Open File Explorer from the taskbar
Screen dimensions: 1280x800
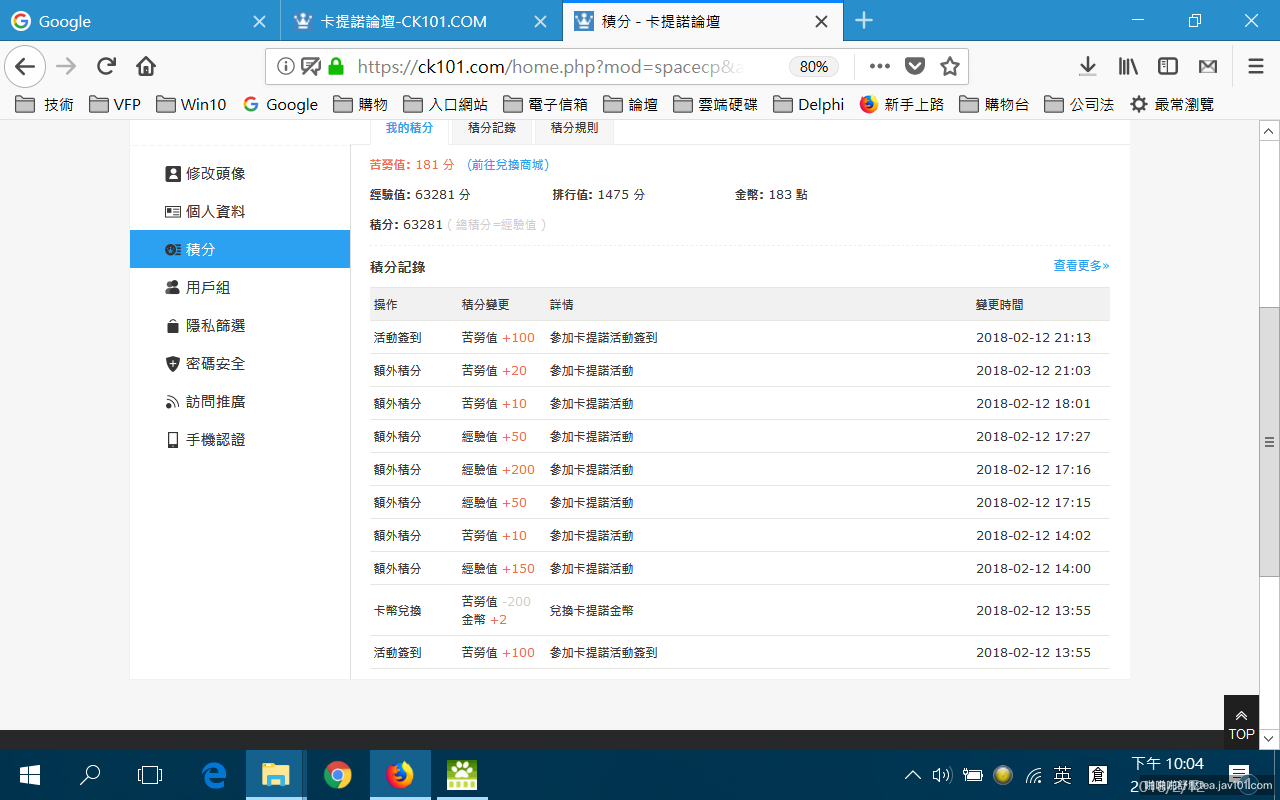[275, 775]
